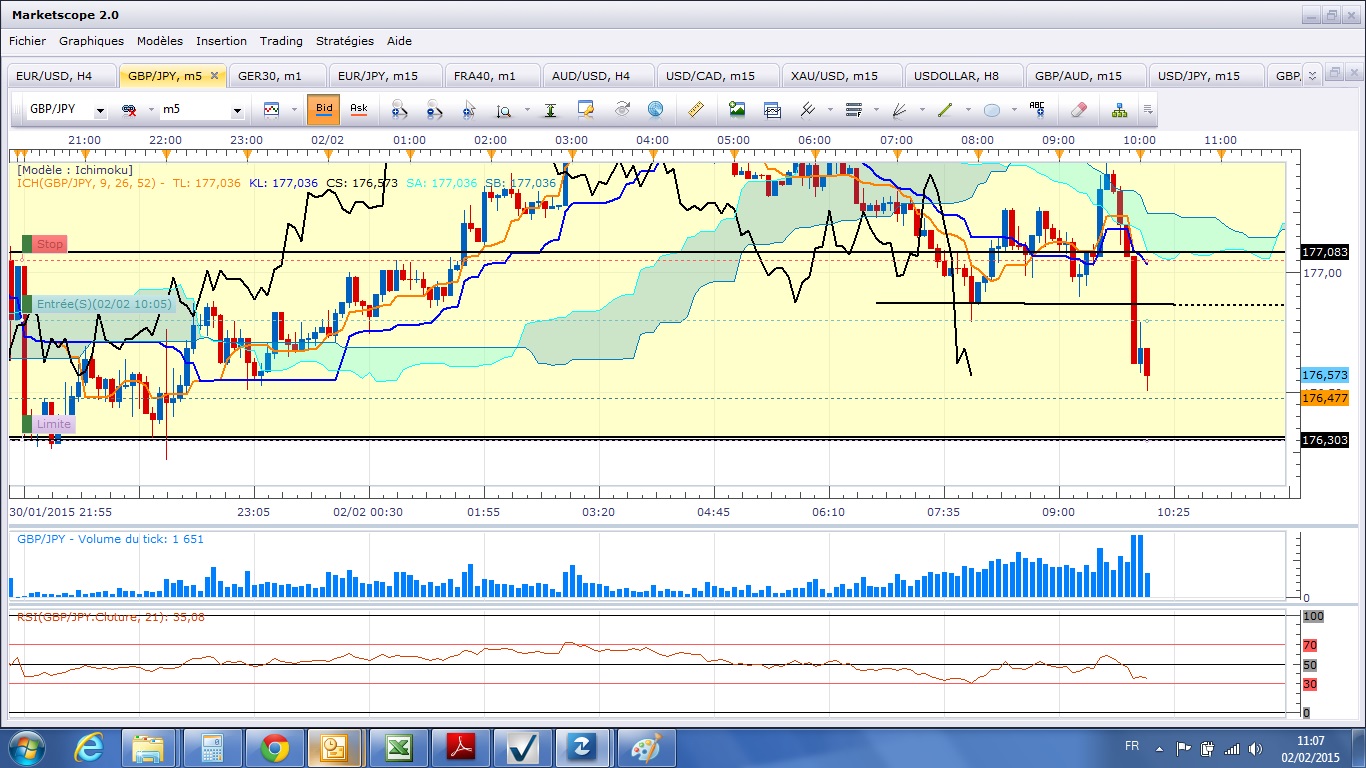Select the ABC text label tool
Viewport: 1366px width, 768px height.
(x=1037, y=109)
